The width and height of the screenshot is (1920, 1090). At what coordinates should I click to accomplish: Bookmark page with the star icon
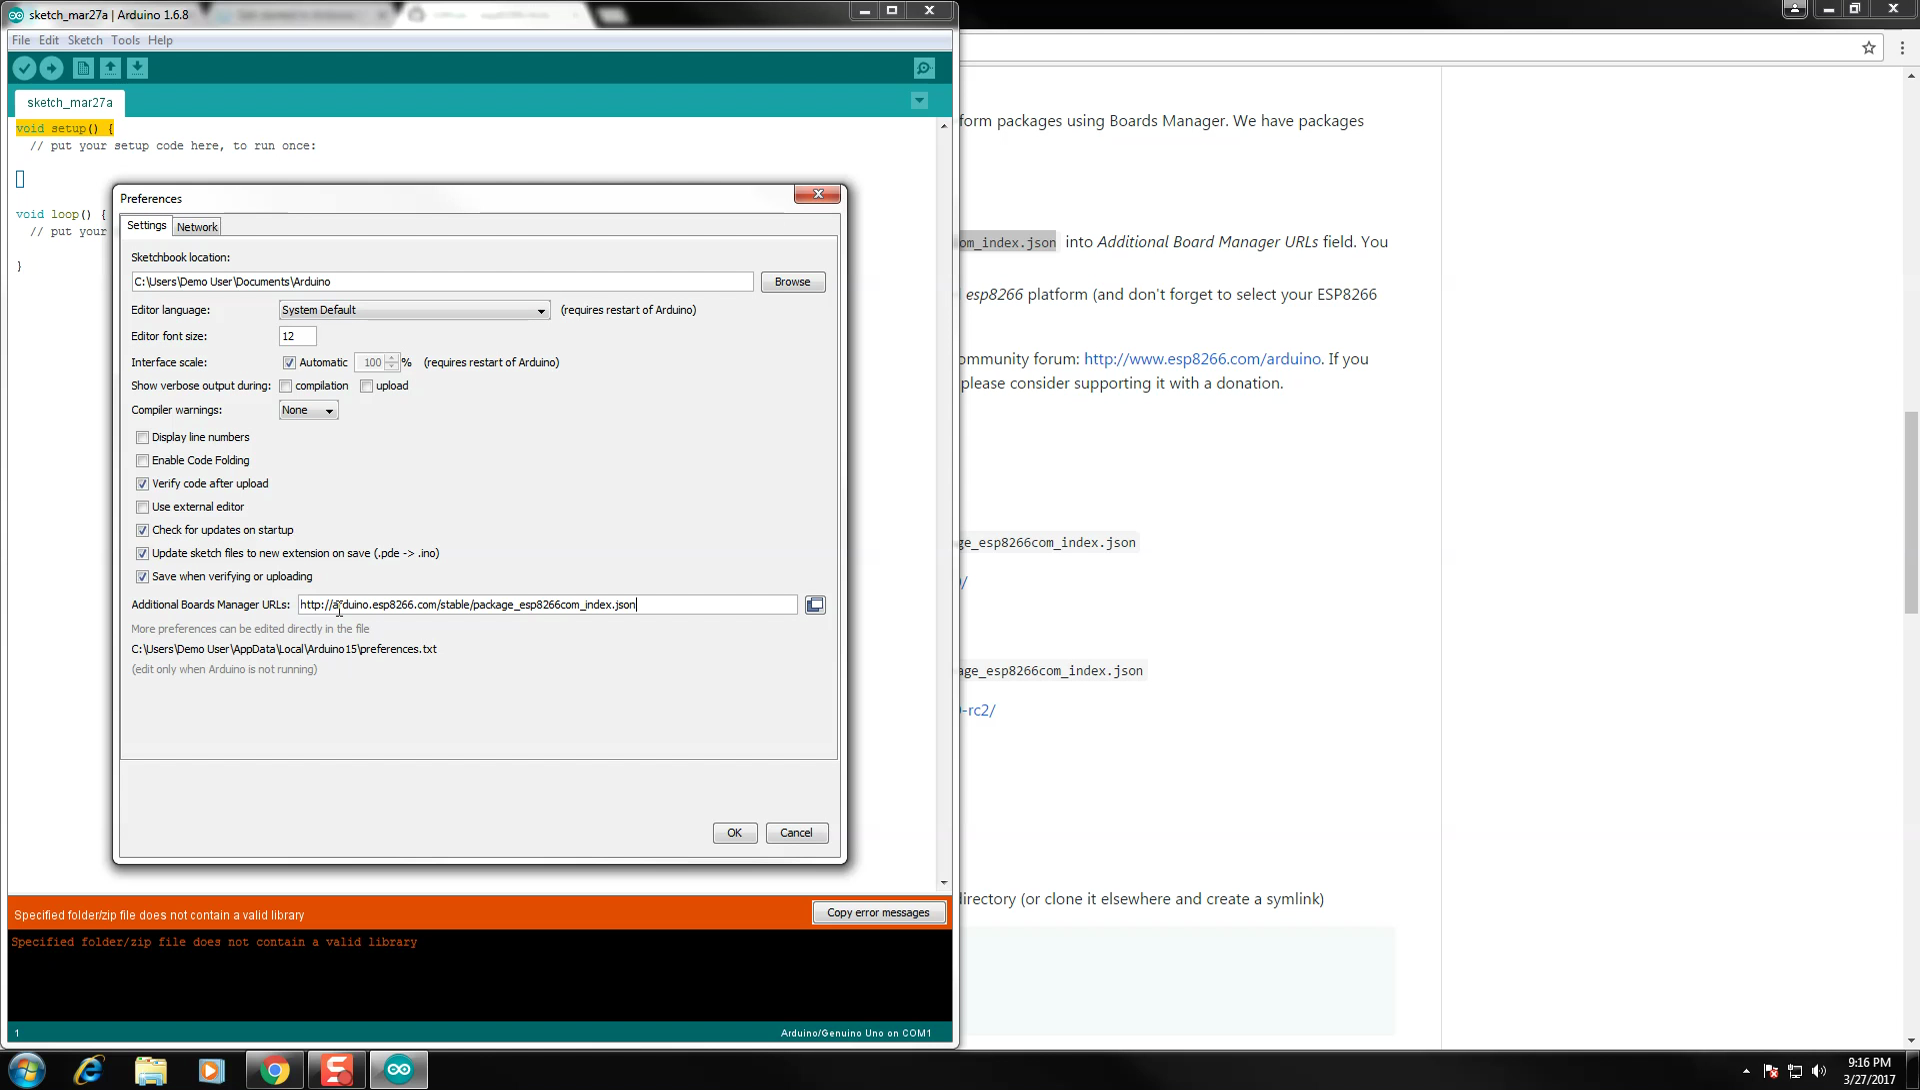pyautogui.click(x=1868, y=47)
